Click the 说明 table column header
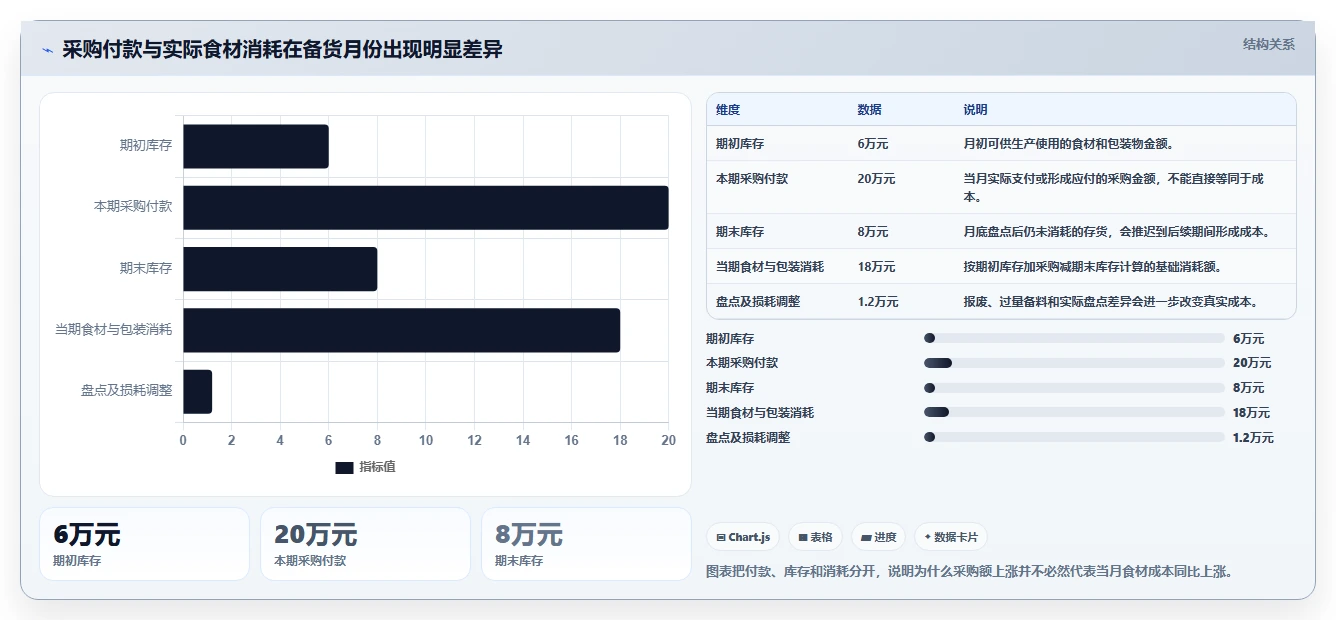This screenshot has height=620, width=1336. point(975,110)
